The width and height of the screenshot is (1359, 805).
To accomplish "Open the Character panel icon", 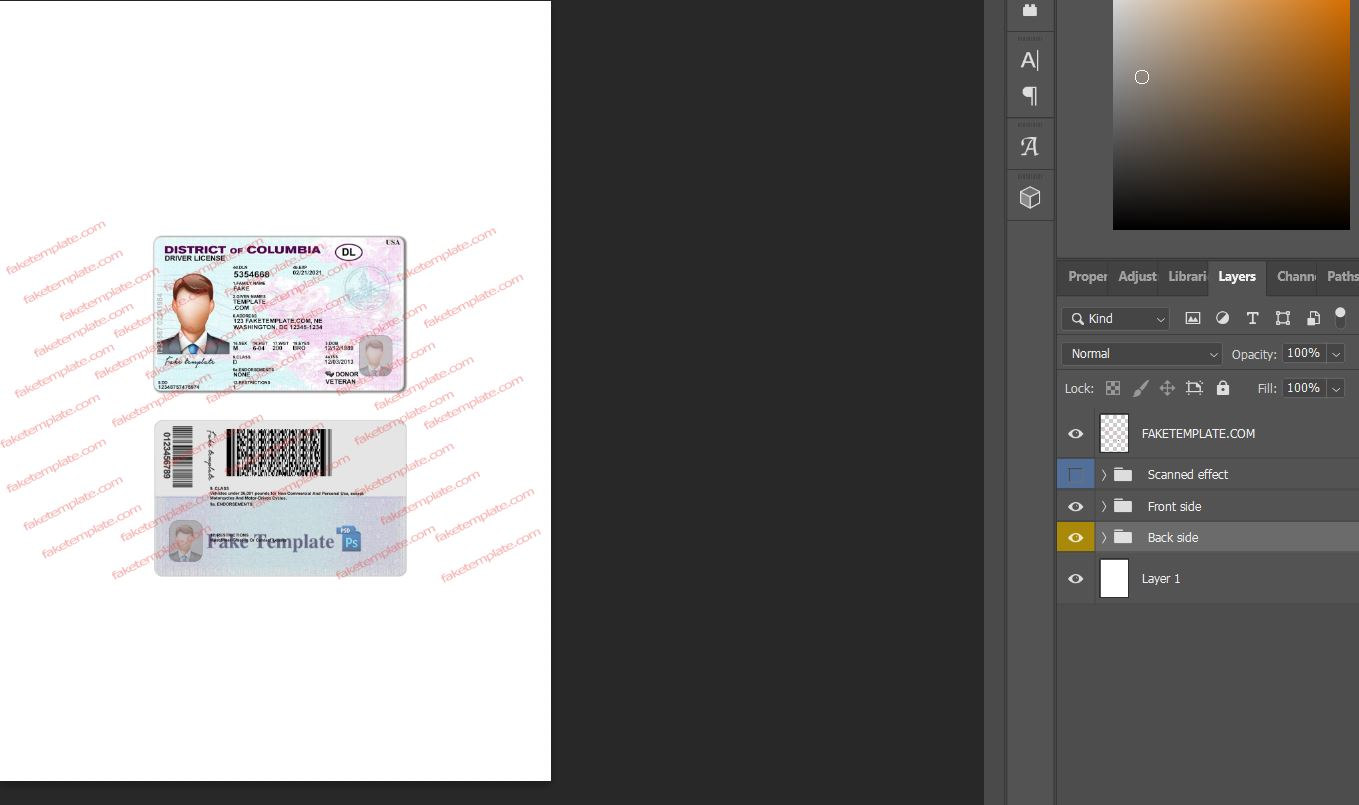I will tap(1030, 60).
